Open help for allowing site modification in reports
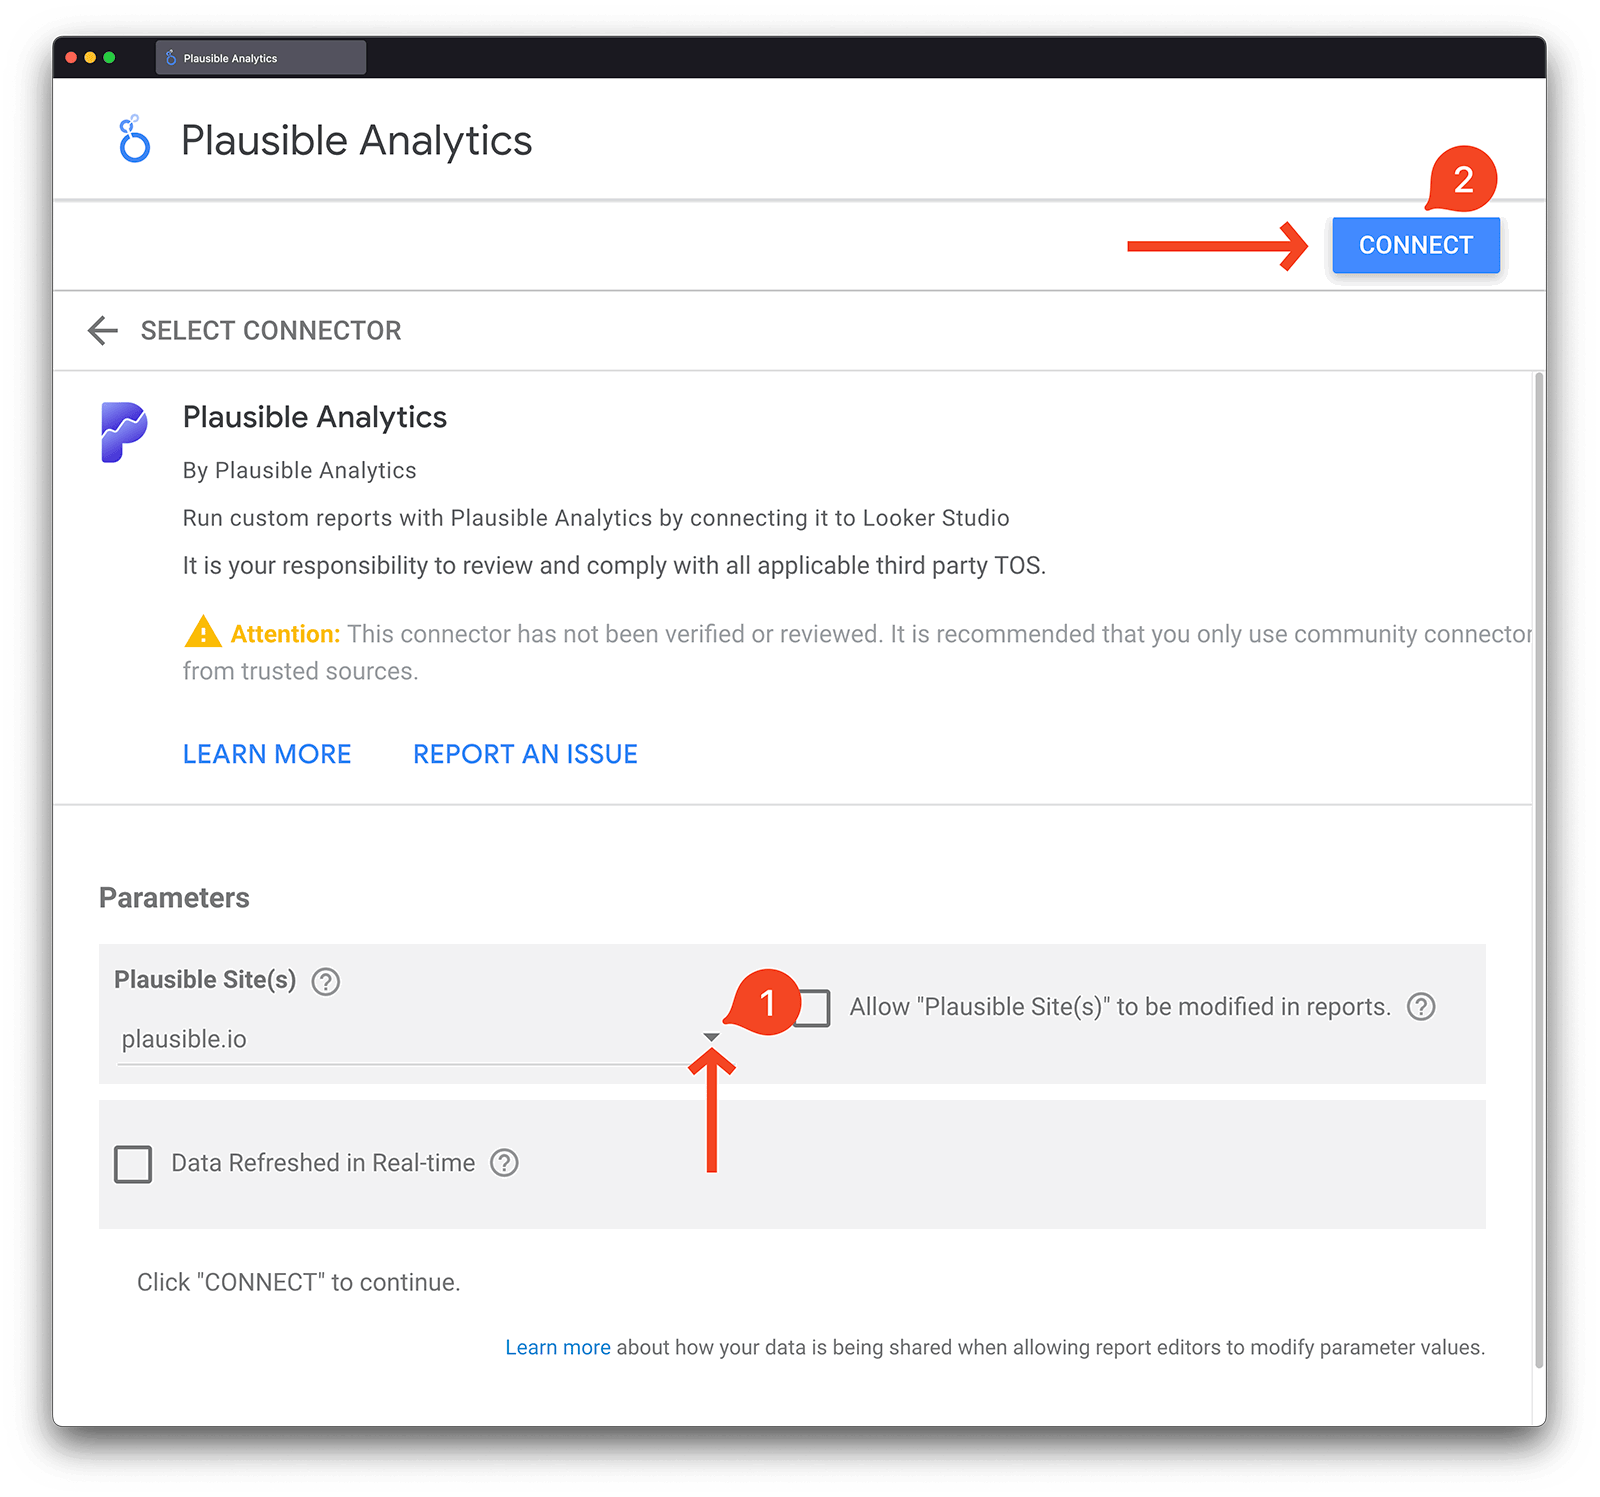 (1422, 1007)
